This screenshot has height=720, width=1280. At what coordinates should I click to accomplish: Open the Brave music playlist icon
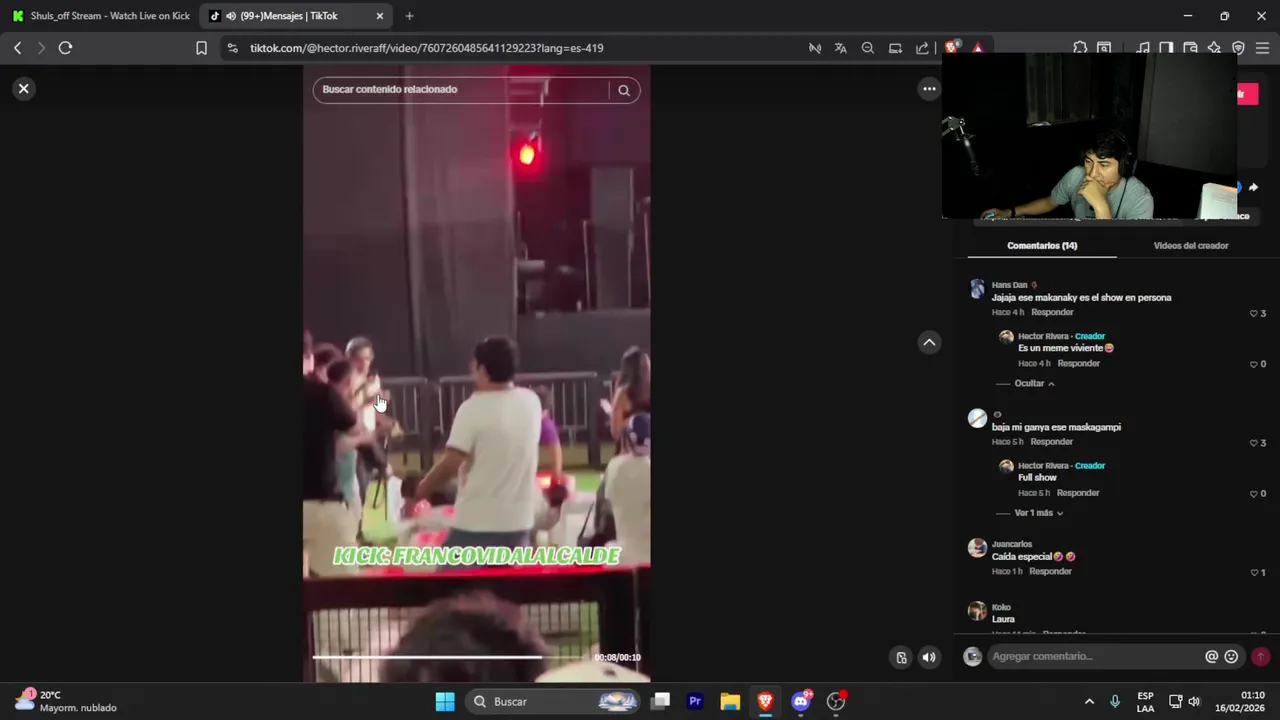coord(1143,48)
